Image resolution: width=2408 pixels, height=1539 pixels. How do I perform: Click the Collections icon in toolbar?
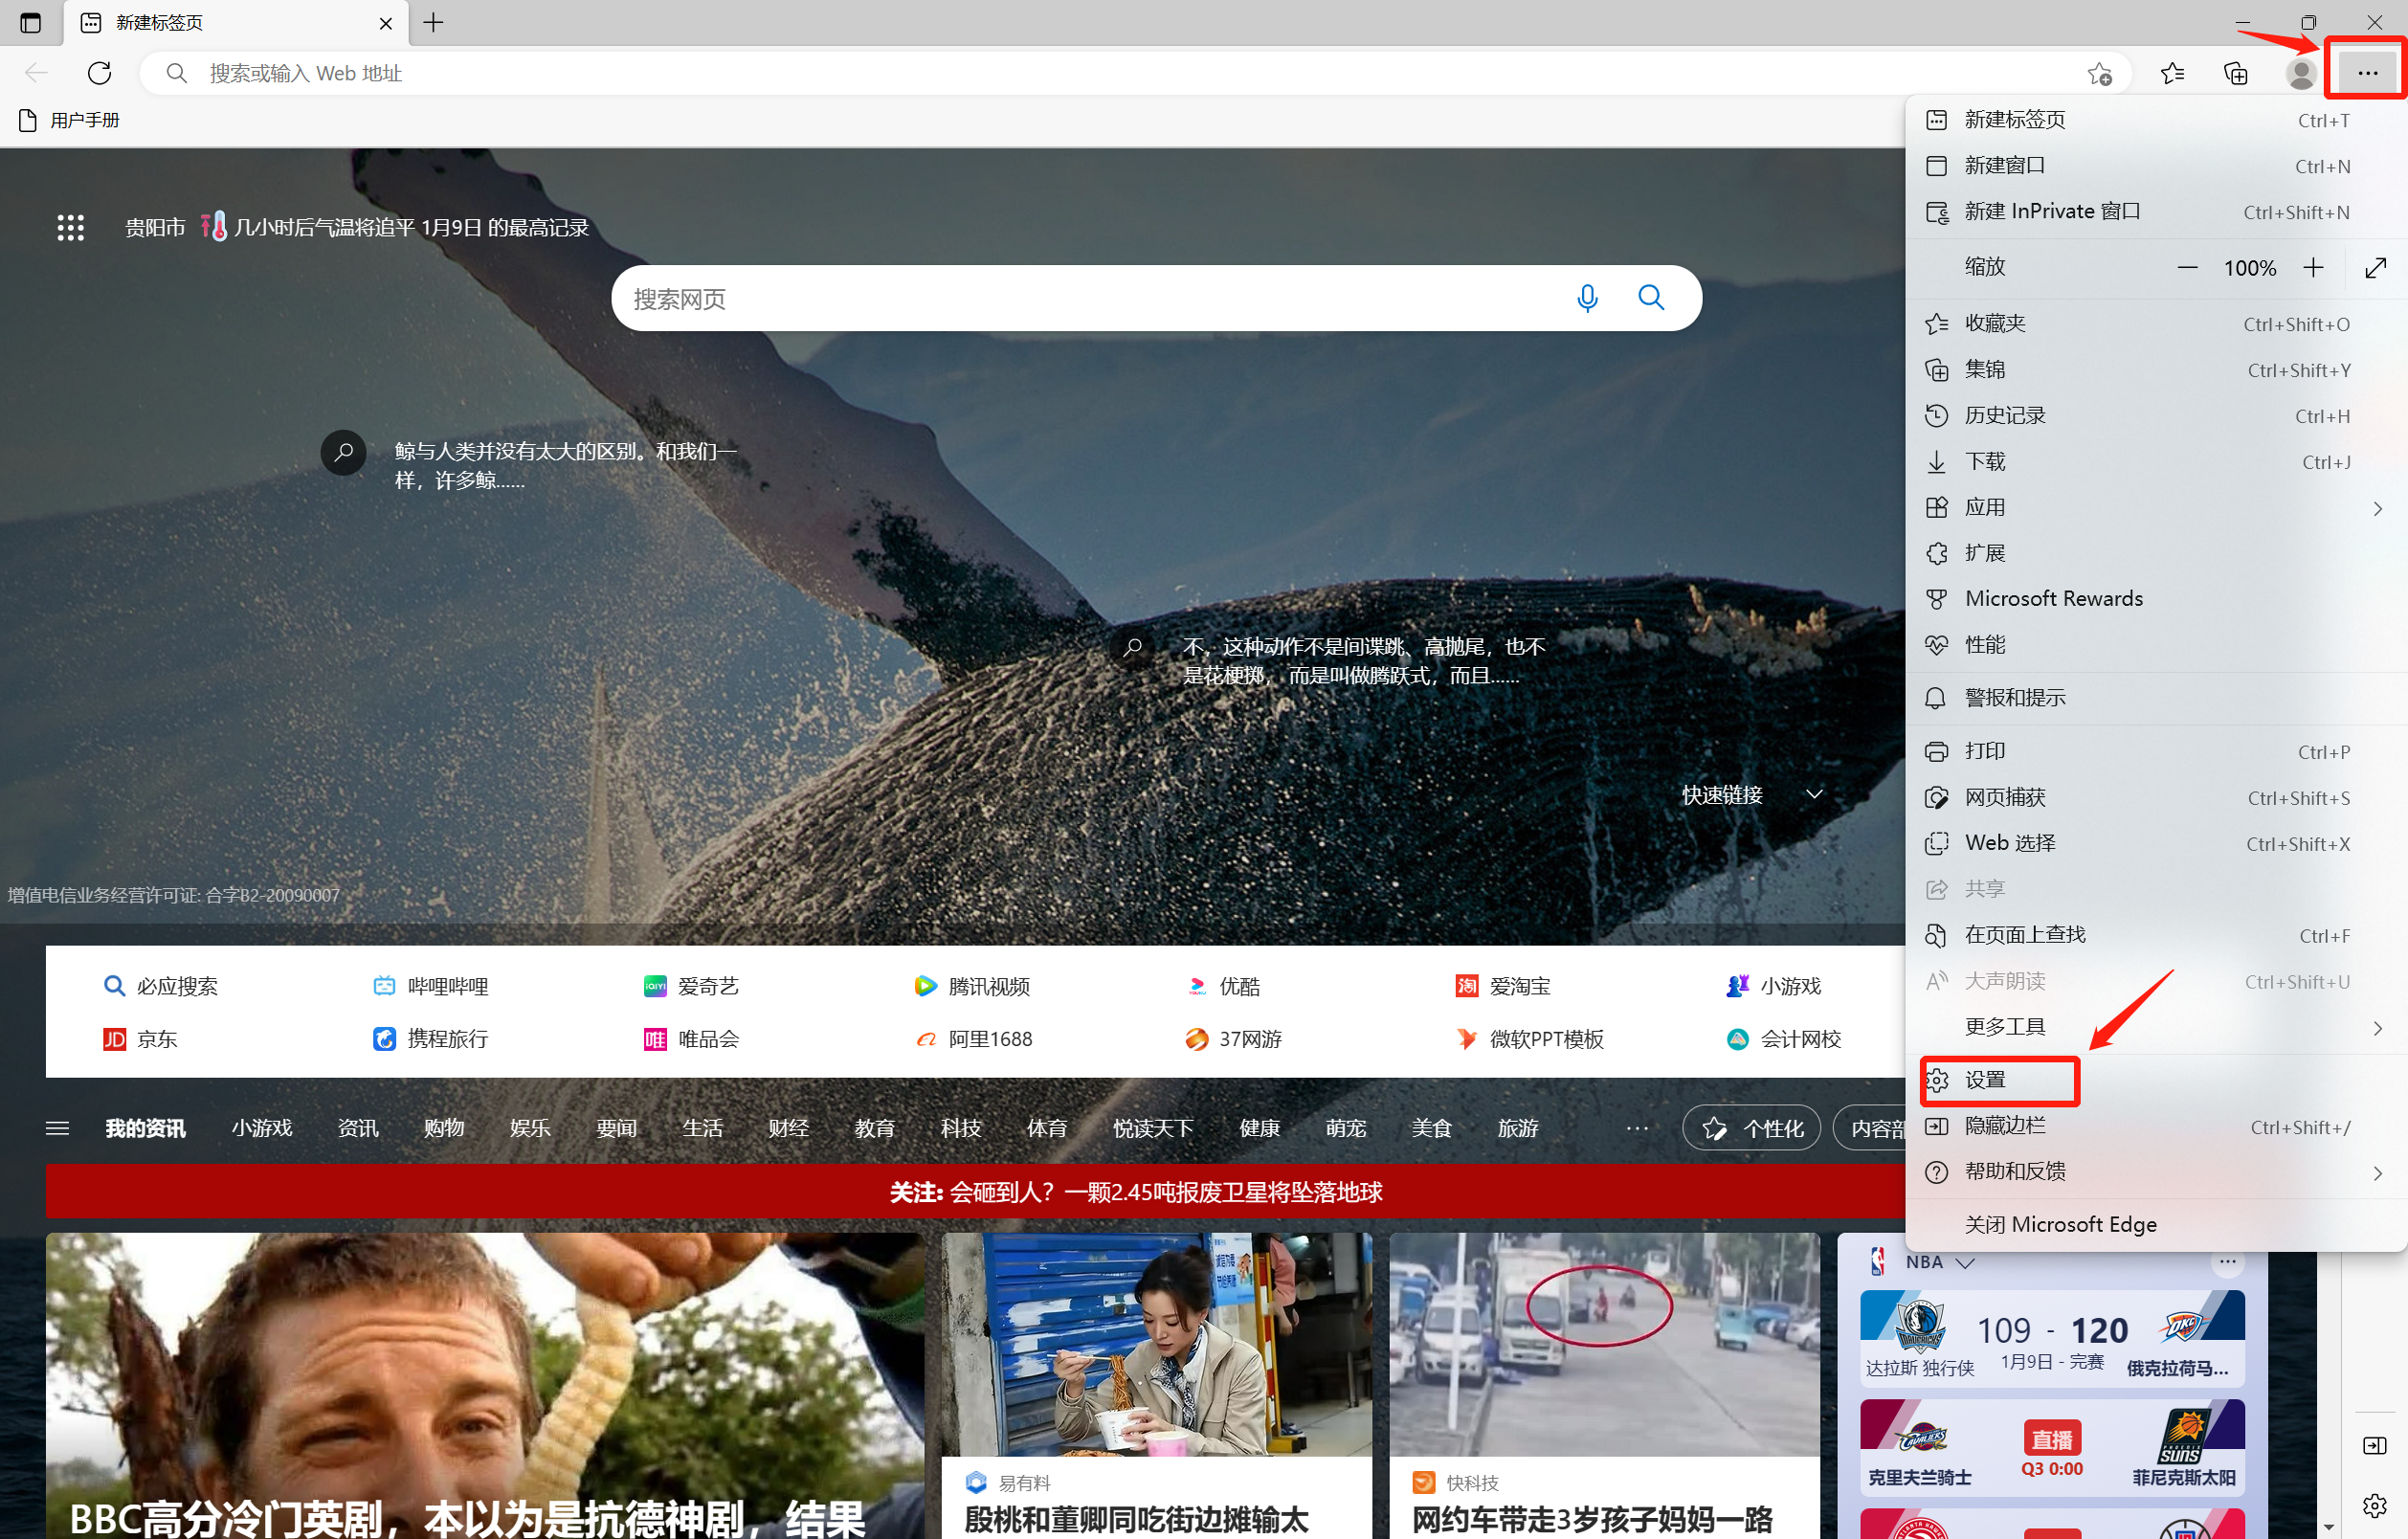point(2235,73)
